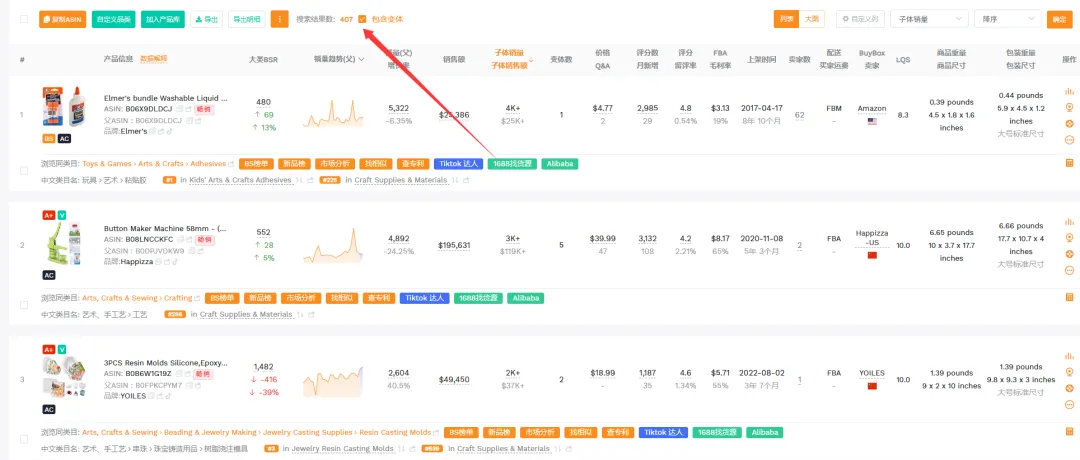Open the green Button Maker Machine thumbnail
The width and height of the screenshot is (1080, 460).
point(62,241)
